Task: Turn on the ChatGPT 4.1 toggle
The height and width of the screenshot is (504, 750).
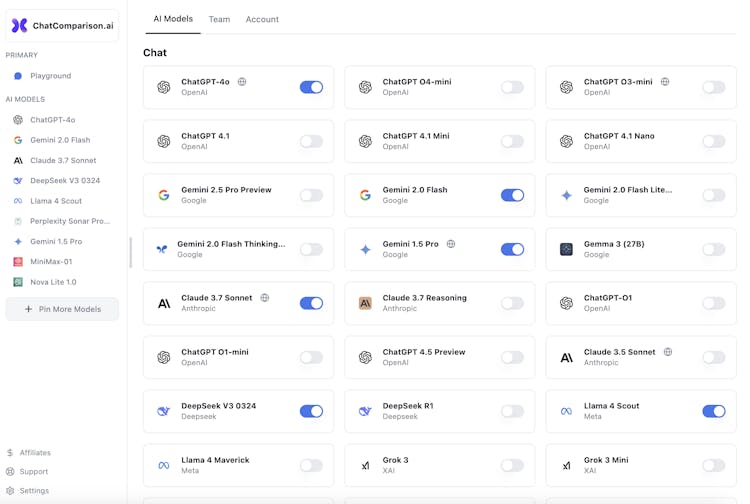Action: pos(311,141)
